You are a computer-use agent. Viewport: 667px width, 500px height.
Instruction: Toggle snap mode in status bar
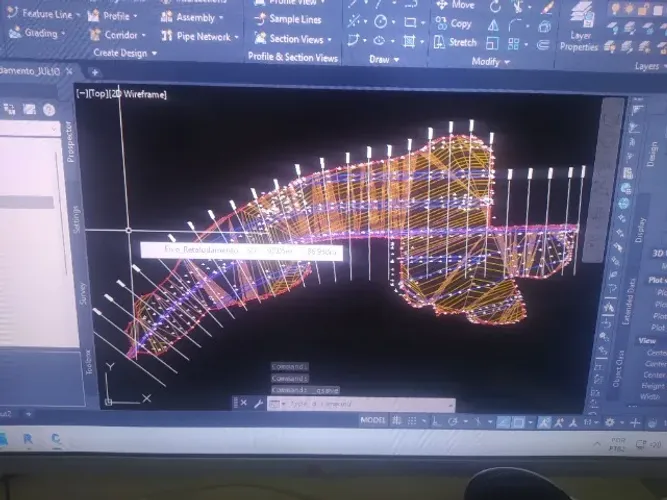coord(412,421)
